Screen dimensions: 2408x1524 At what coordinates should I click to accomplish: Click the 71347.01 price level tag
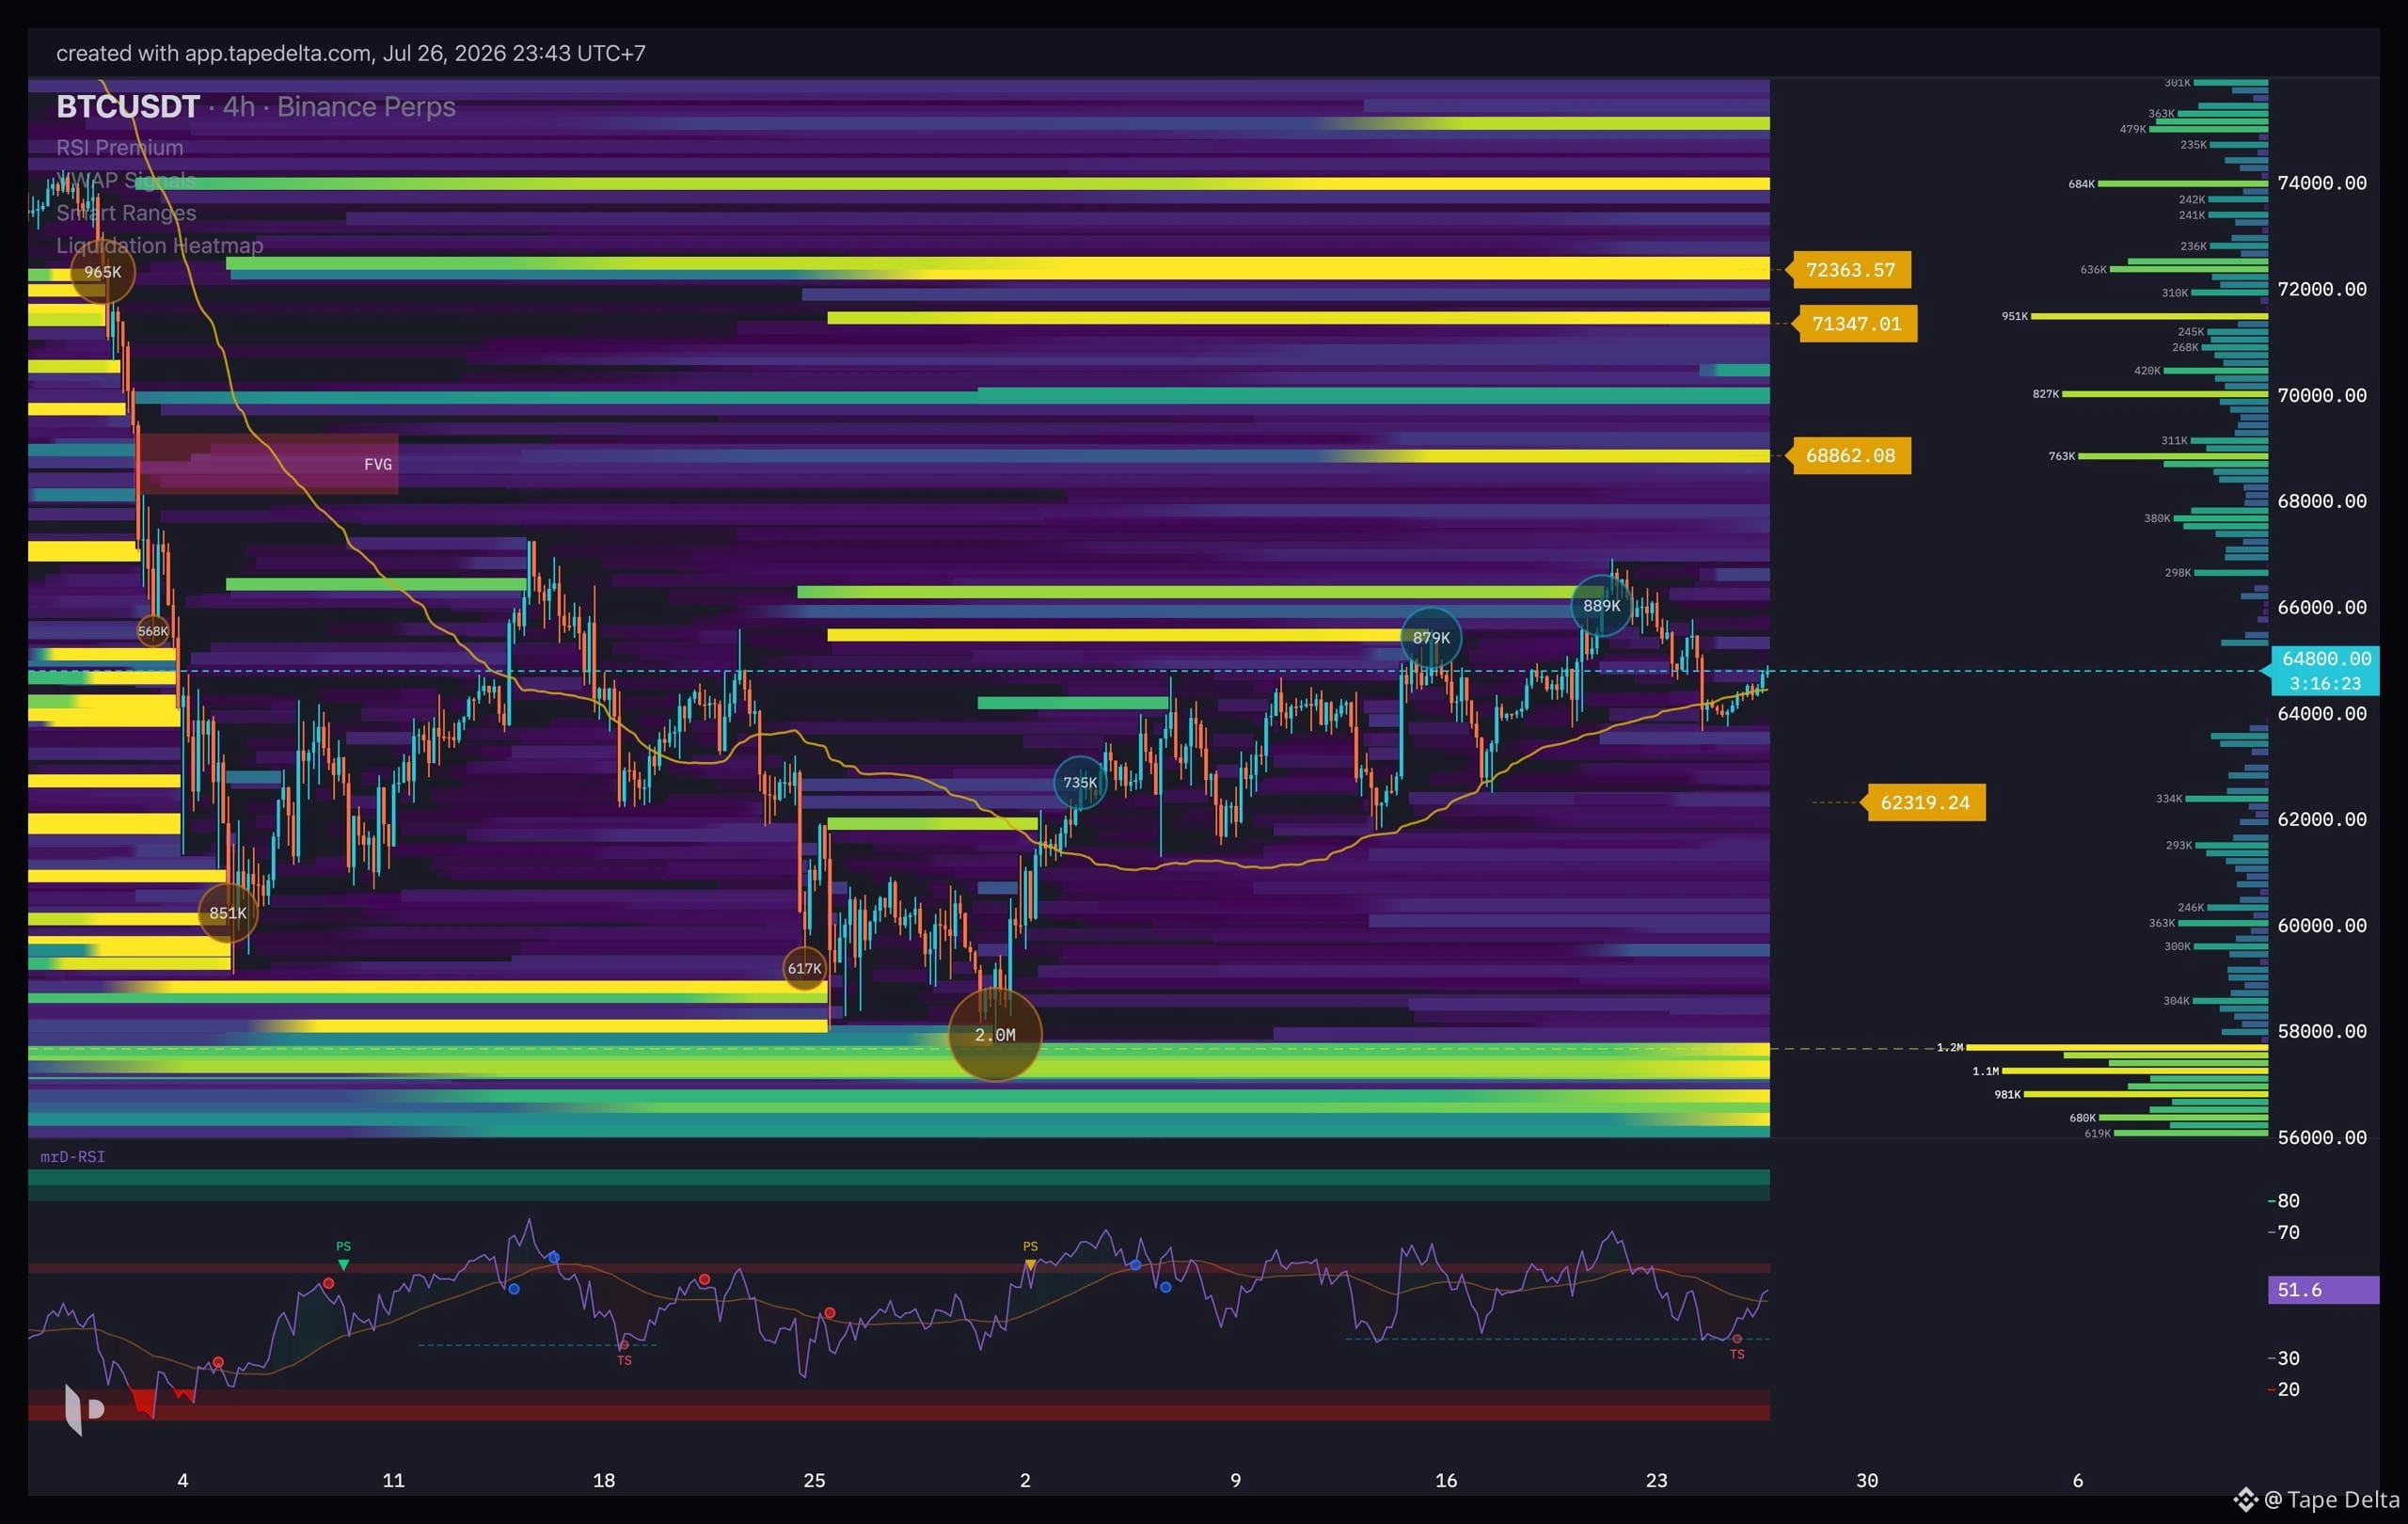point(1856,324)
